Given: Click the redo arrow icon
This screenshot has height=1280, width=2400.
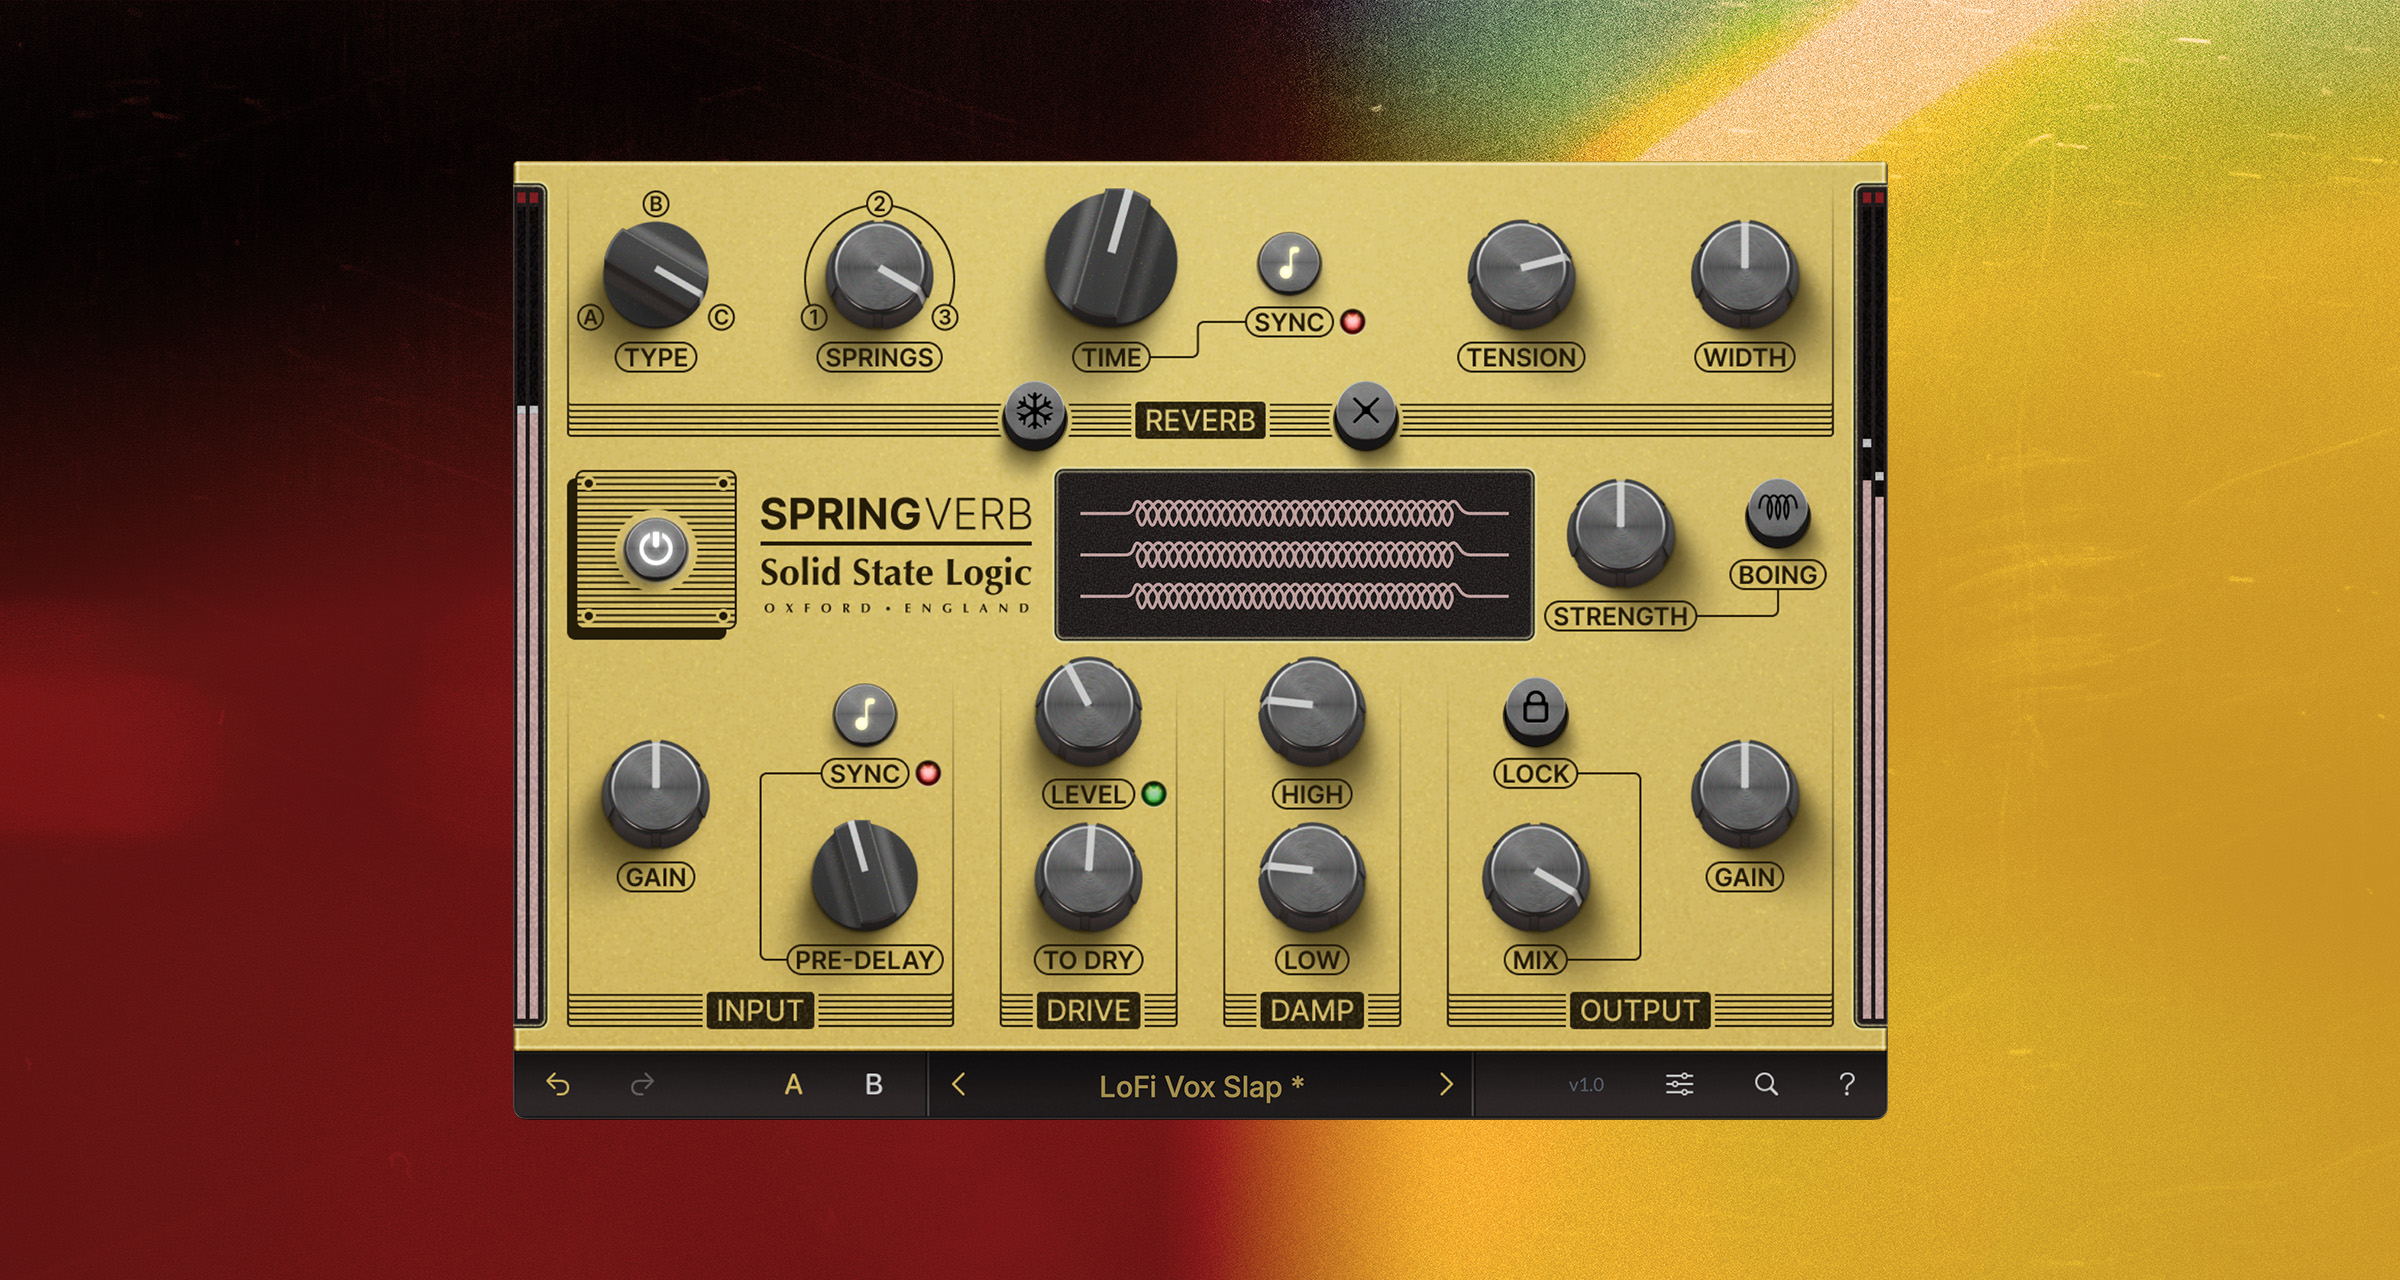Looking at the screenshot, I should 642,1085.
